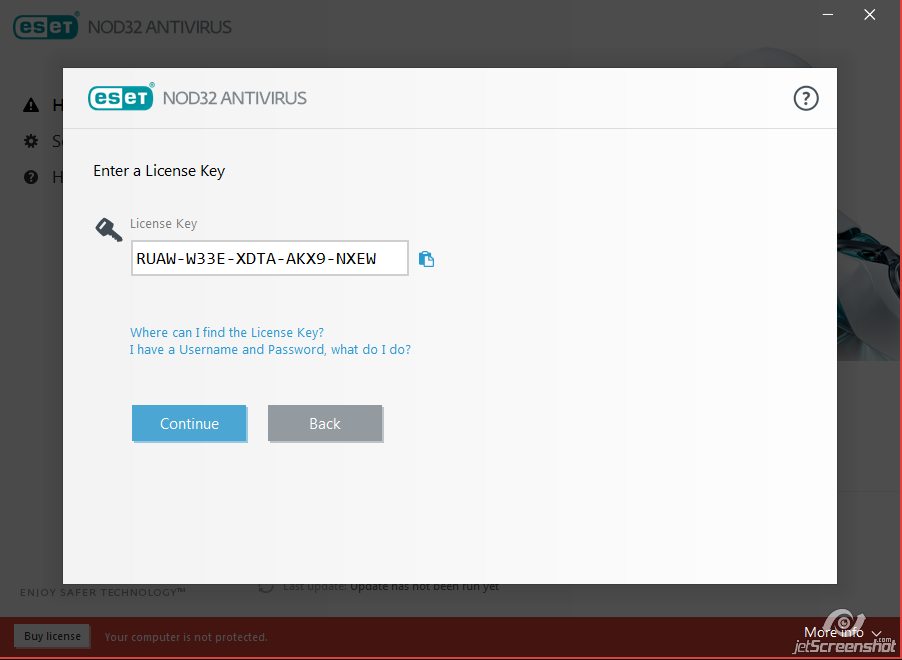Open 'Where can I find the License Key?' link
The height and width of the screenshot is (660, 902).
pyautogui.click(x=227, y=332)
